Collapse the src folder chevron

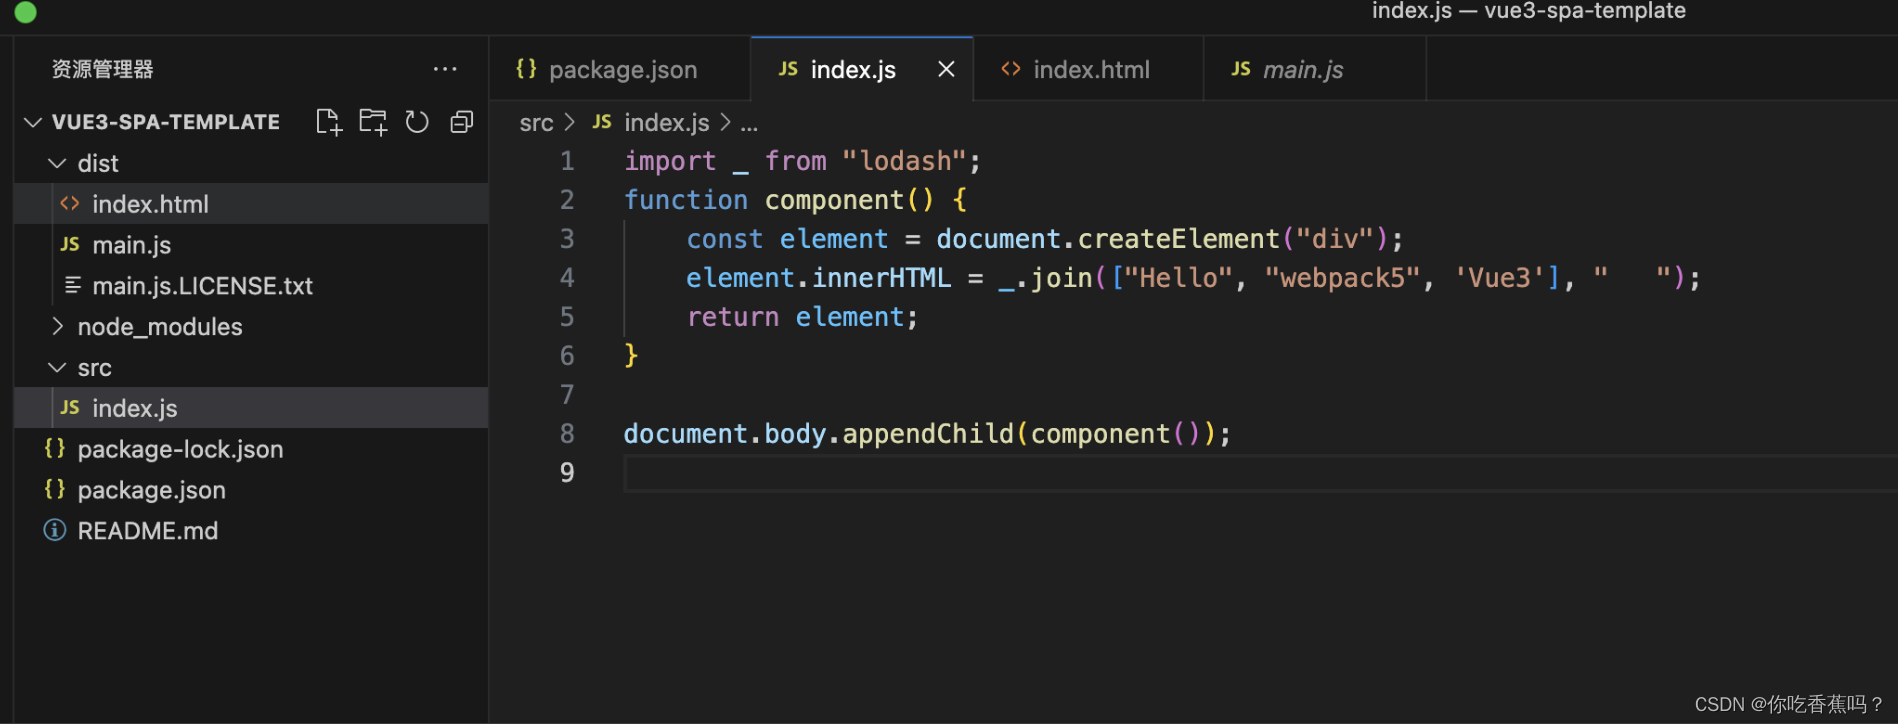[x=58, y=367]
